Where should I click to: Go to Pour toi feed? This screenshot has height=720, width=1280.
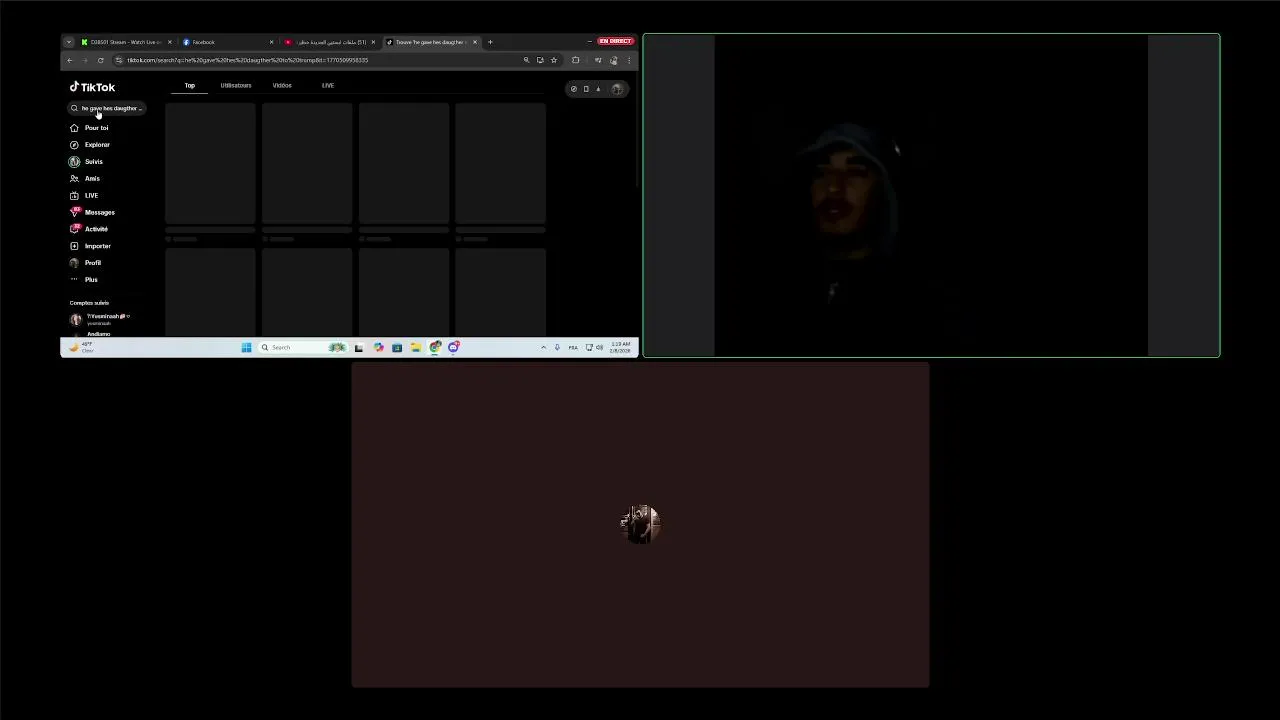[x=89, y=128]
